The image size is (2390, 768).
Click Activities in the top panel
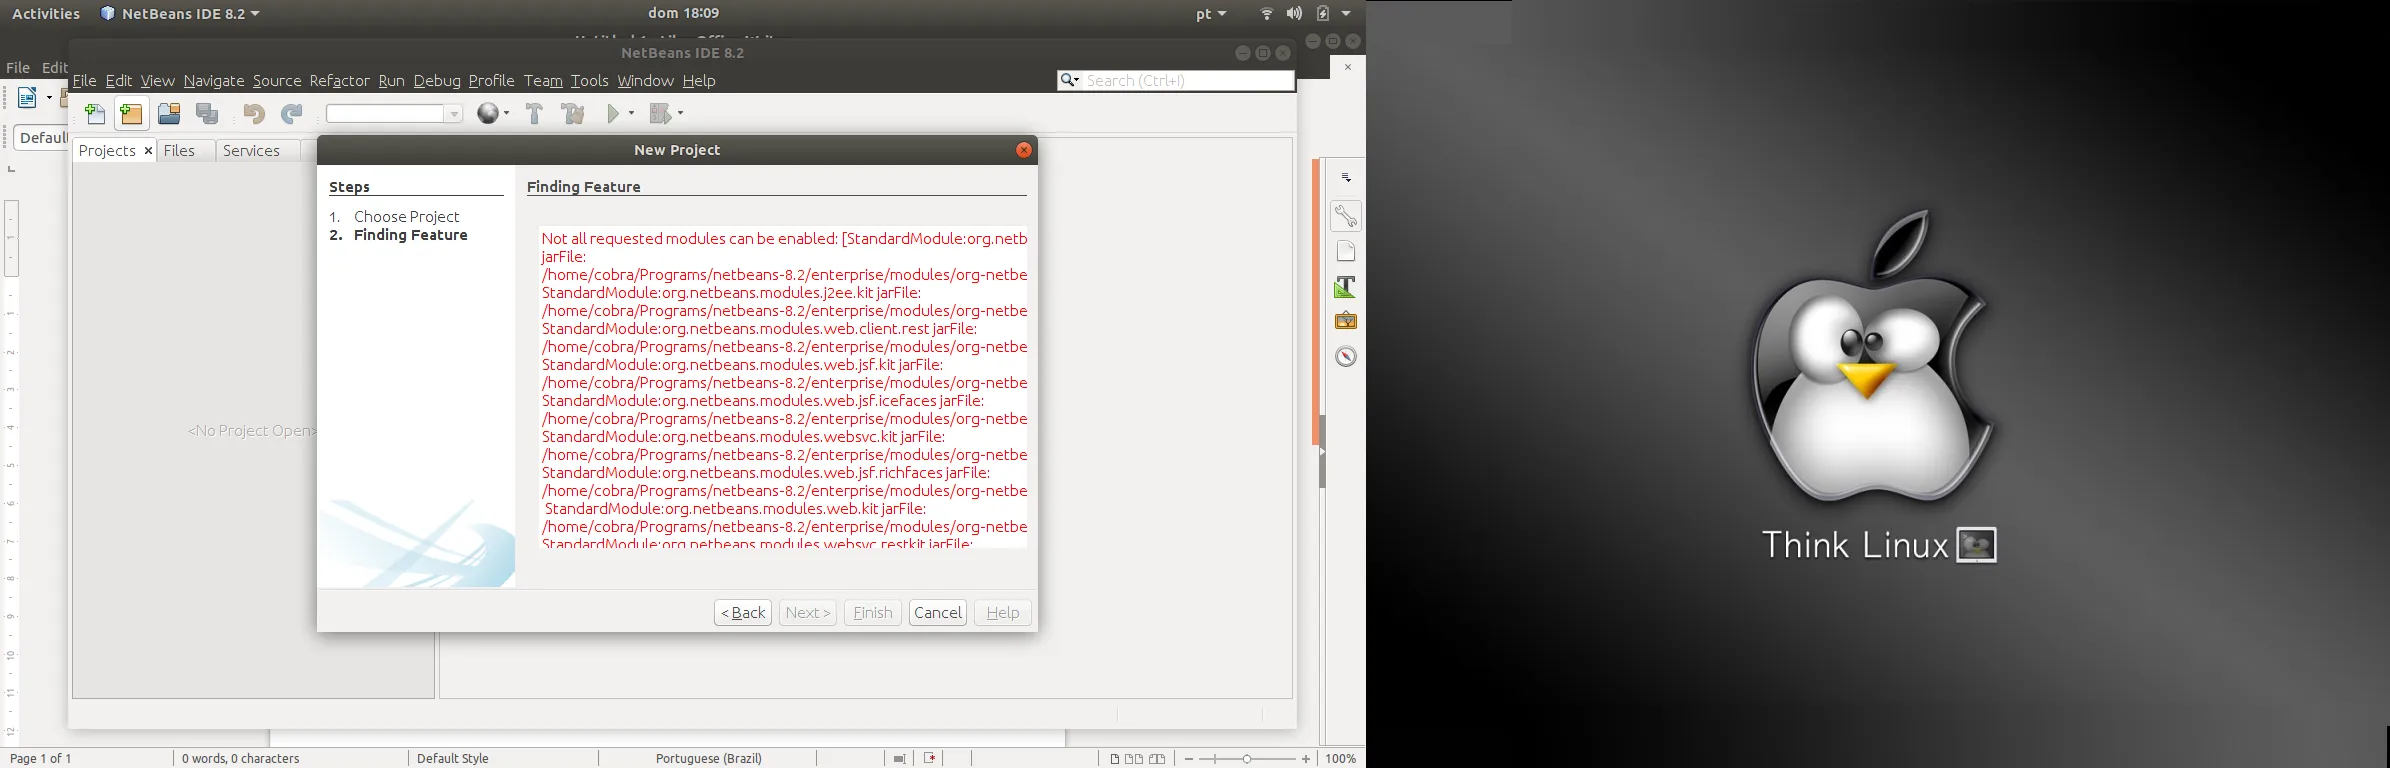[x=46, y=14]
